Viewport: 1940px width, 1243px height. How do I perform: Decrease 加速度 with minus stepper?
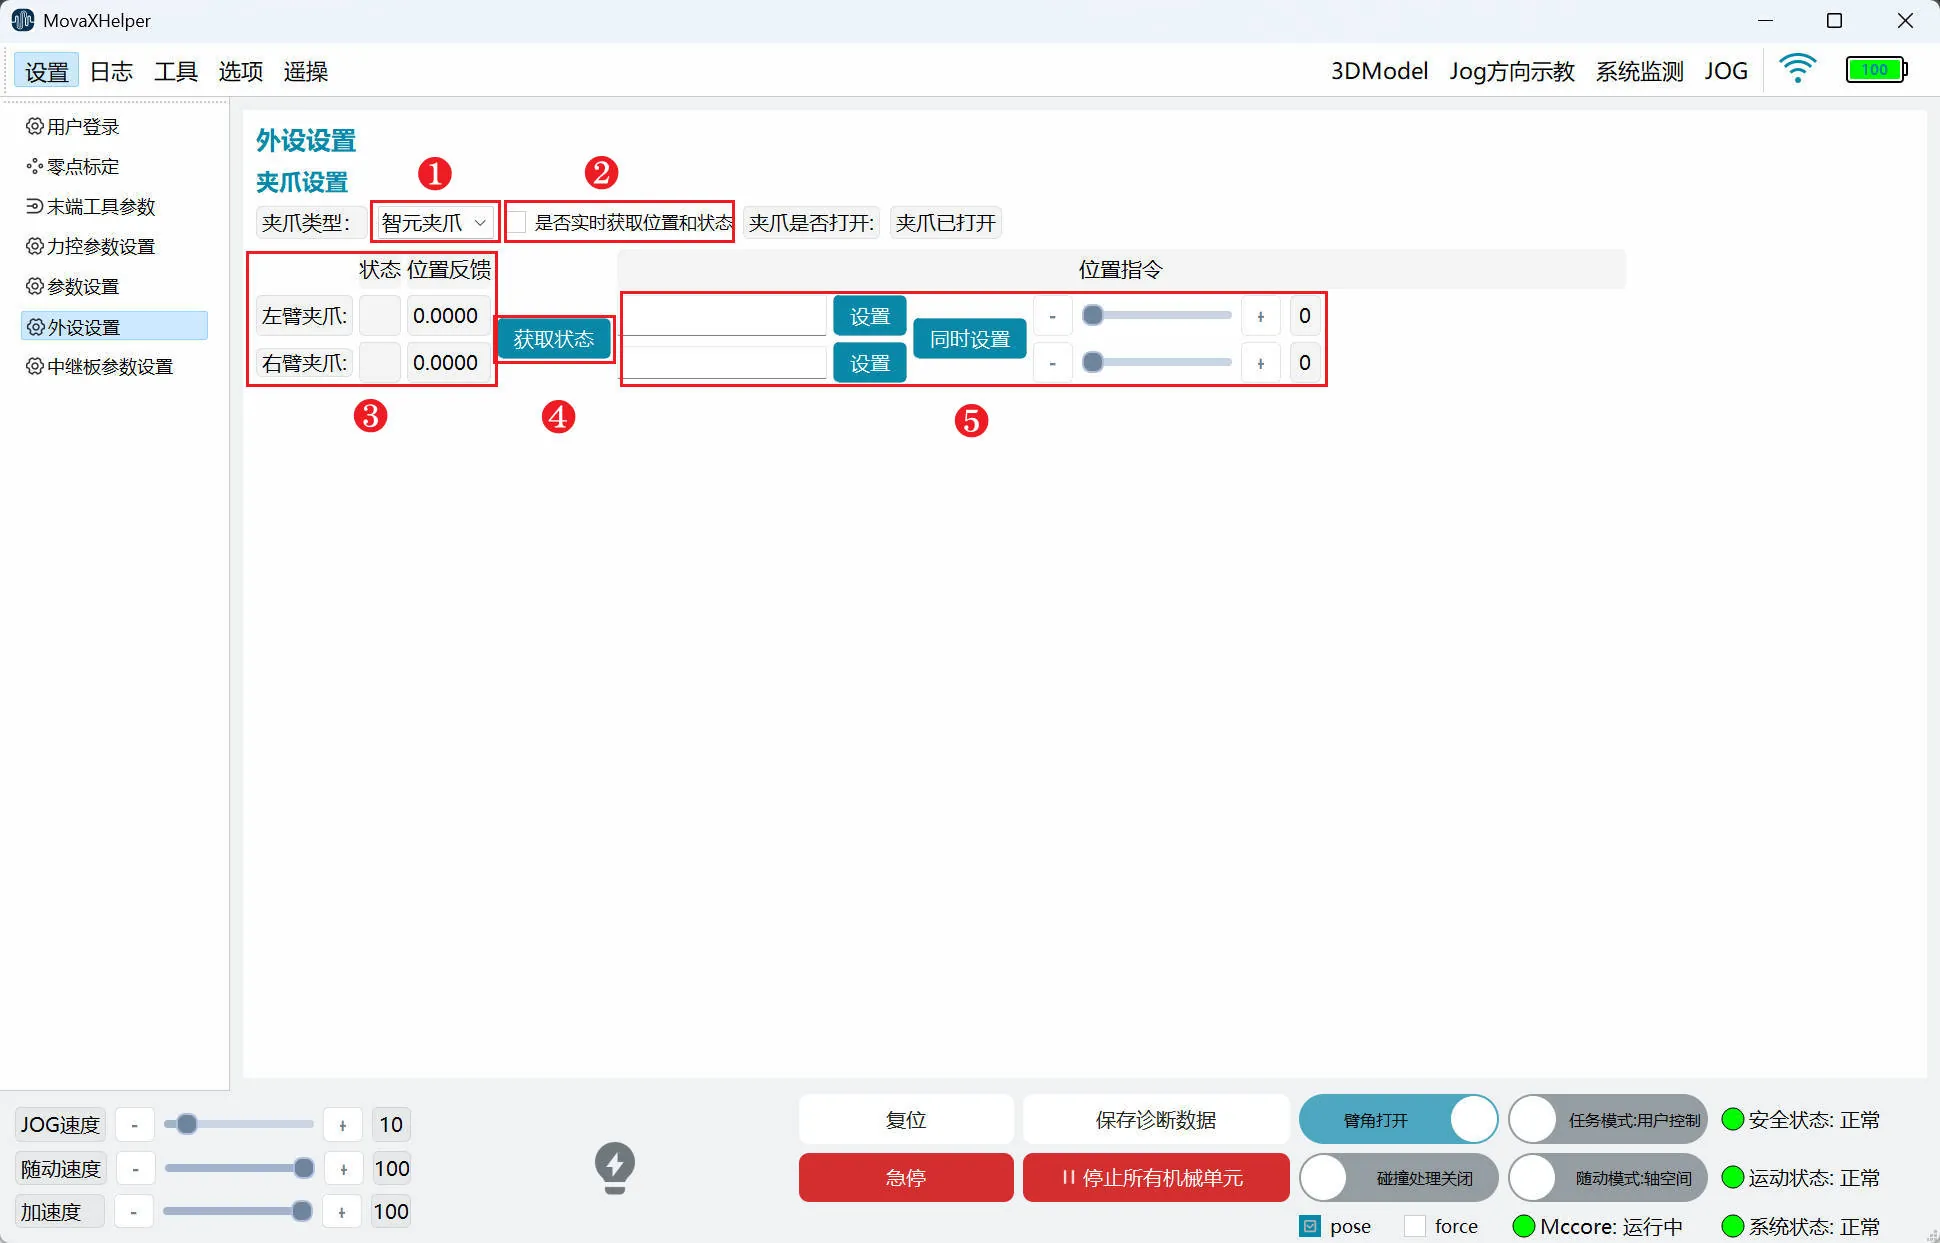click(x=134, y=1212)
